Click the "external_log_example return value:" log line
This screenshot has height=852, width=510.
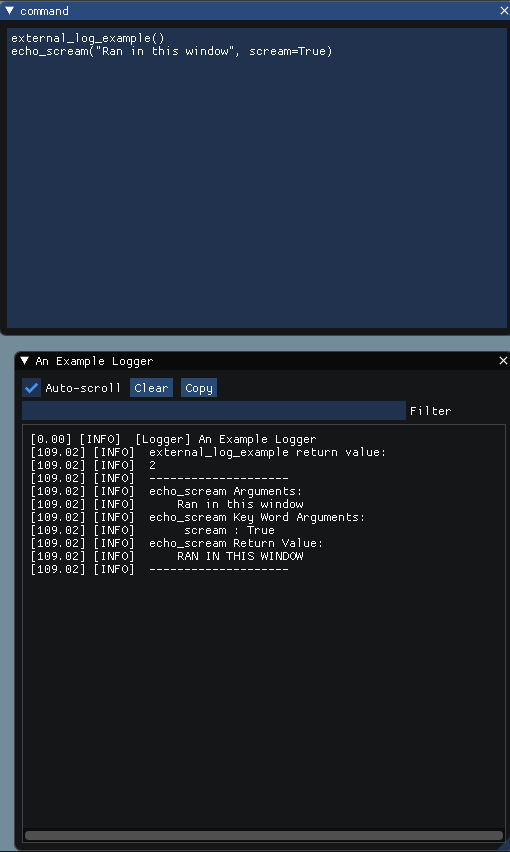coord(208,452)
